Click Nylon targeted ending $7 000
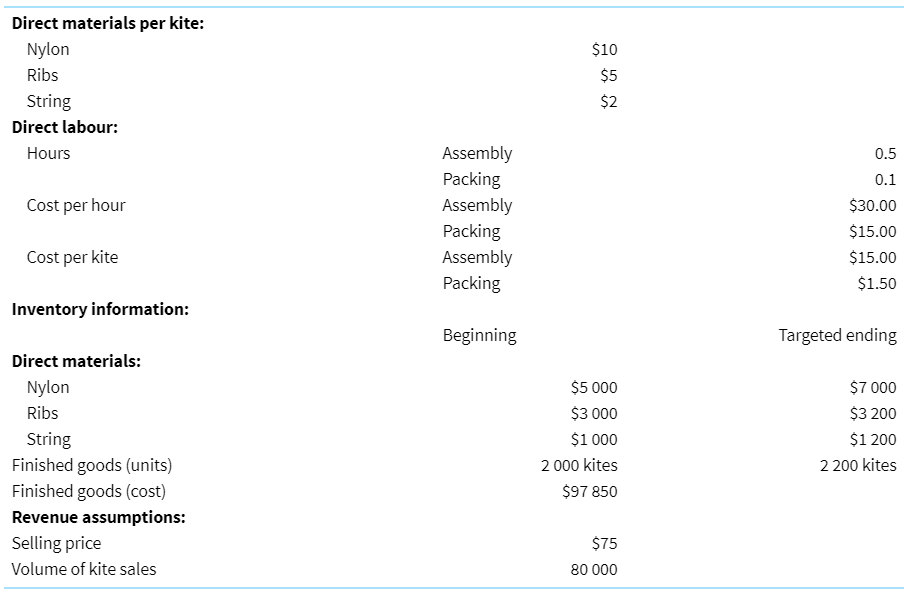This screenshot has width=914, height=596. 873,387
